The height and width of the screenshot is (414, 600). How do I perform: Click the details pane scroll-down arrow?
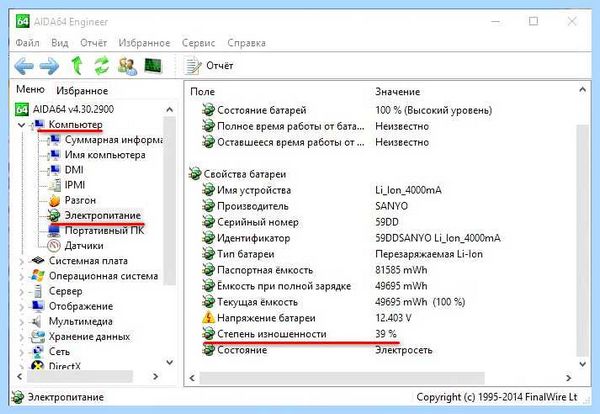[x=582, y=364]
